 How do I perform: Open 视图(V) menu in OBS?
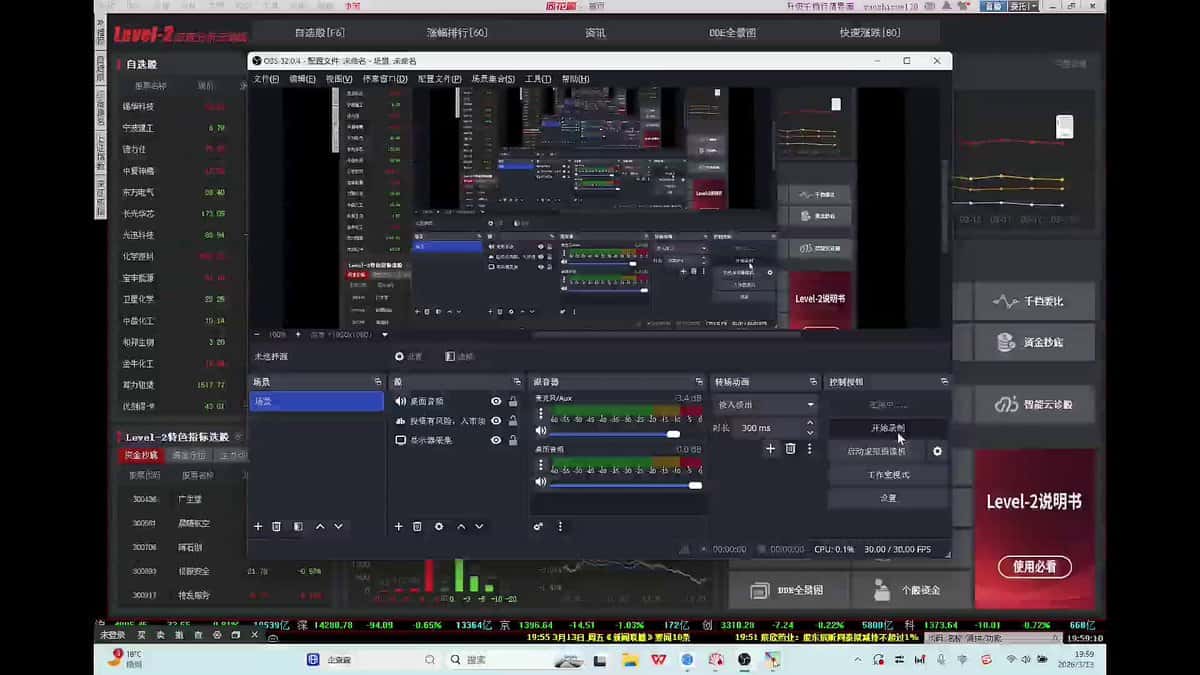[x=339, y=78]
